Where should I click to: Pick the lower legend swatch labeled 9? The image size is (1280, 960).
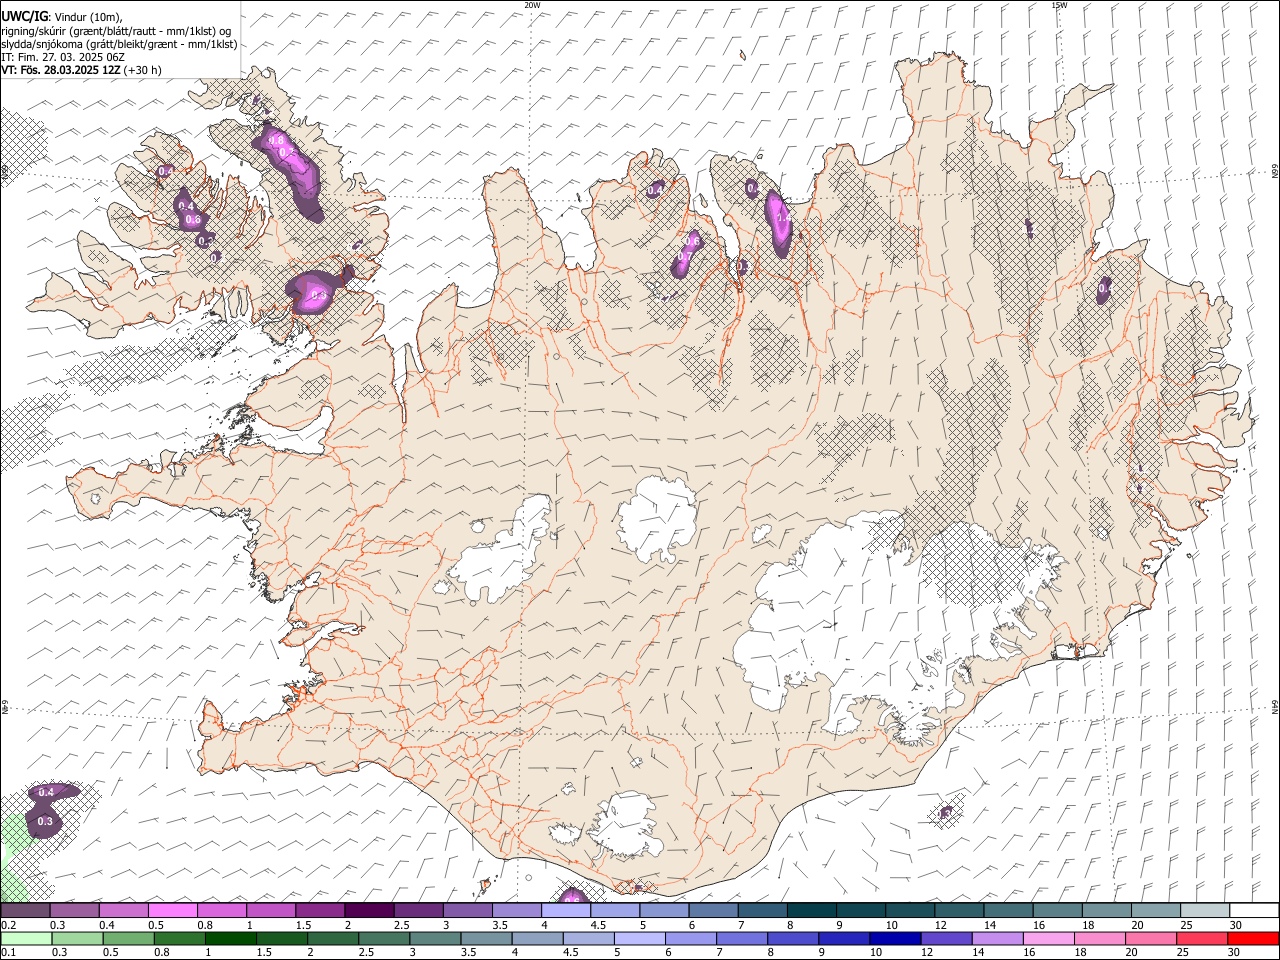[843, 938]
